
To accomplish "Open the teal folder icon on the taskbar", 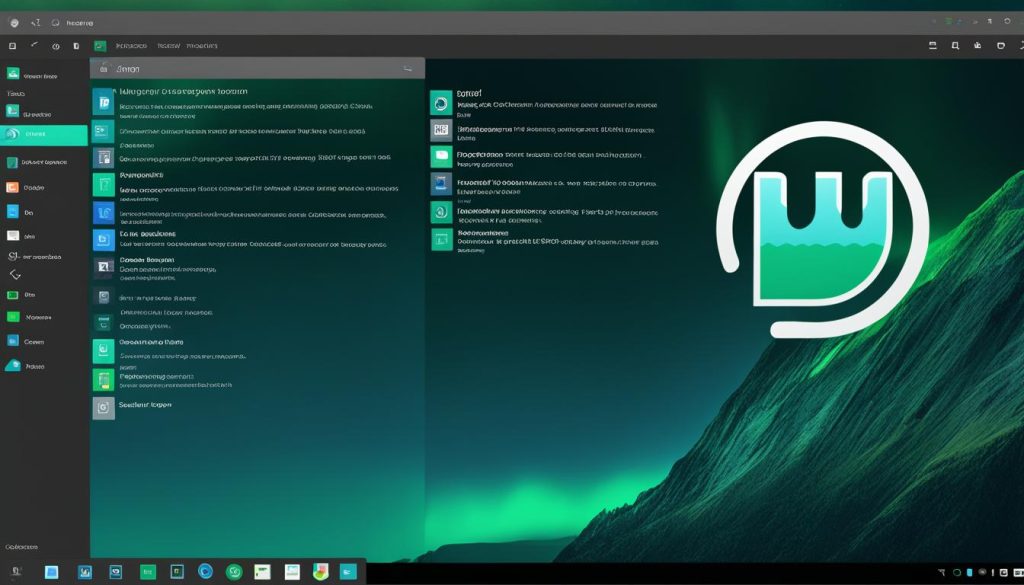I will coord(349,572).
